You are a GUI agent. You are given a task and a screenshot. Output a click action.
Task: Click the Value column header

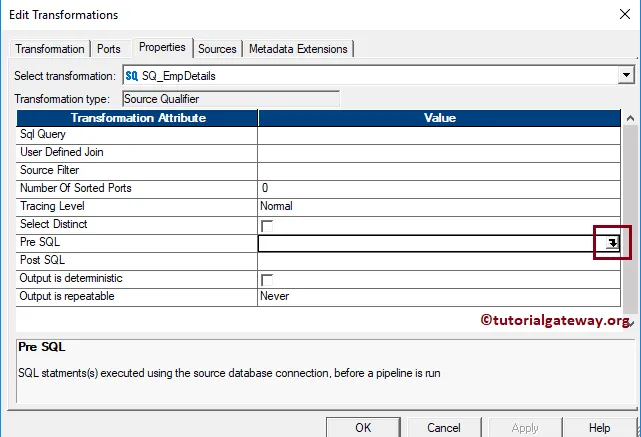[x=439, y=118]
